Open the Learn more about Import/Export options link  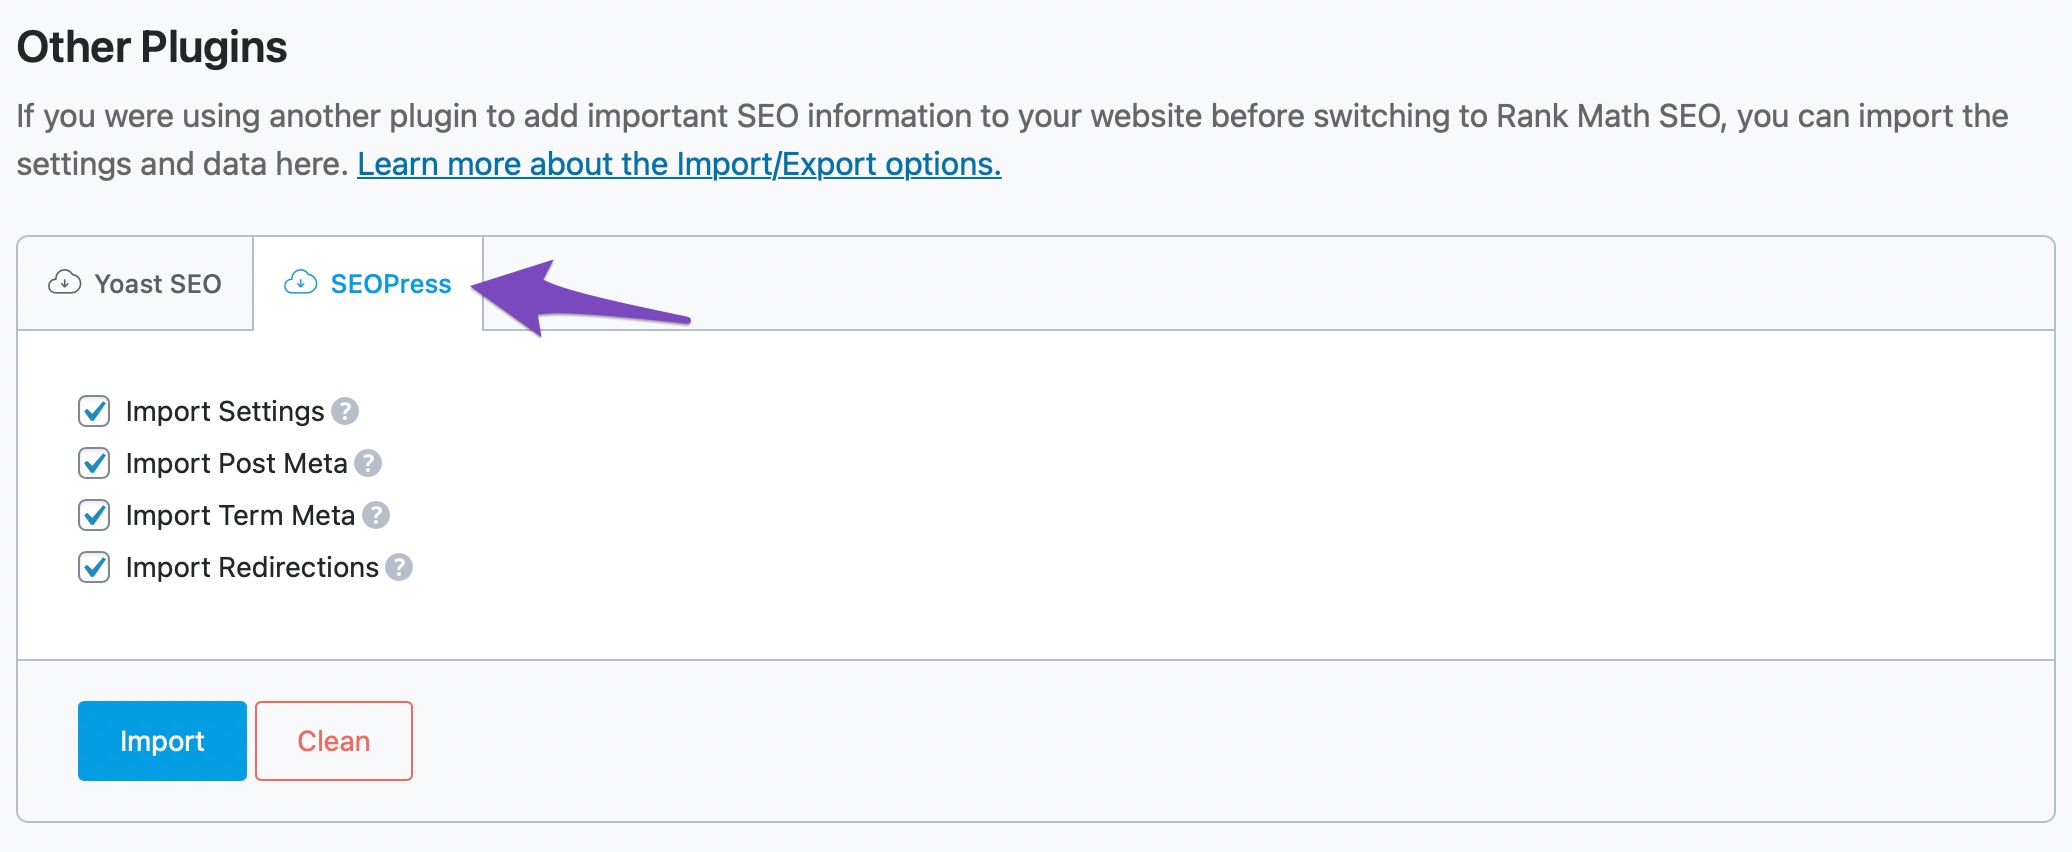click(679, 164)
